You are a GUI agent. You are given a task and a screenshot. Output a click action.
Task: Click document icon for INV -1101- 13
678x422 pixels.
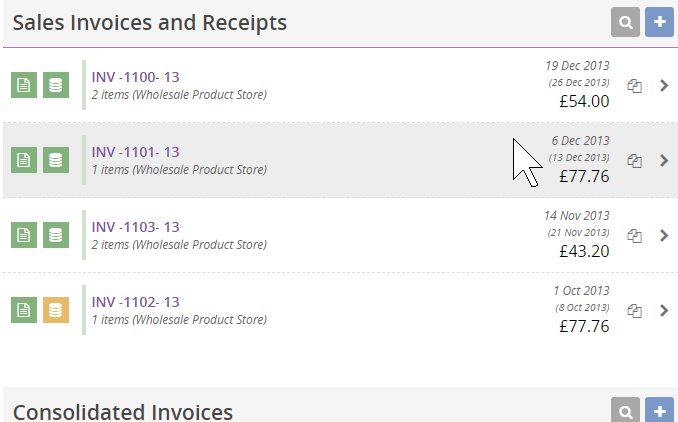pyautogui.click(x=24, y=160)
